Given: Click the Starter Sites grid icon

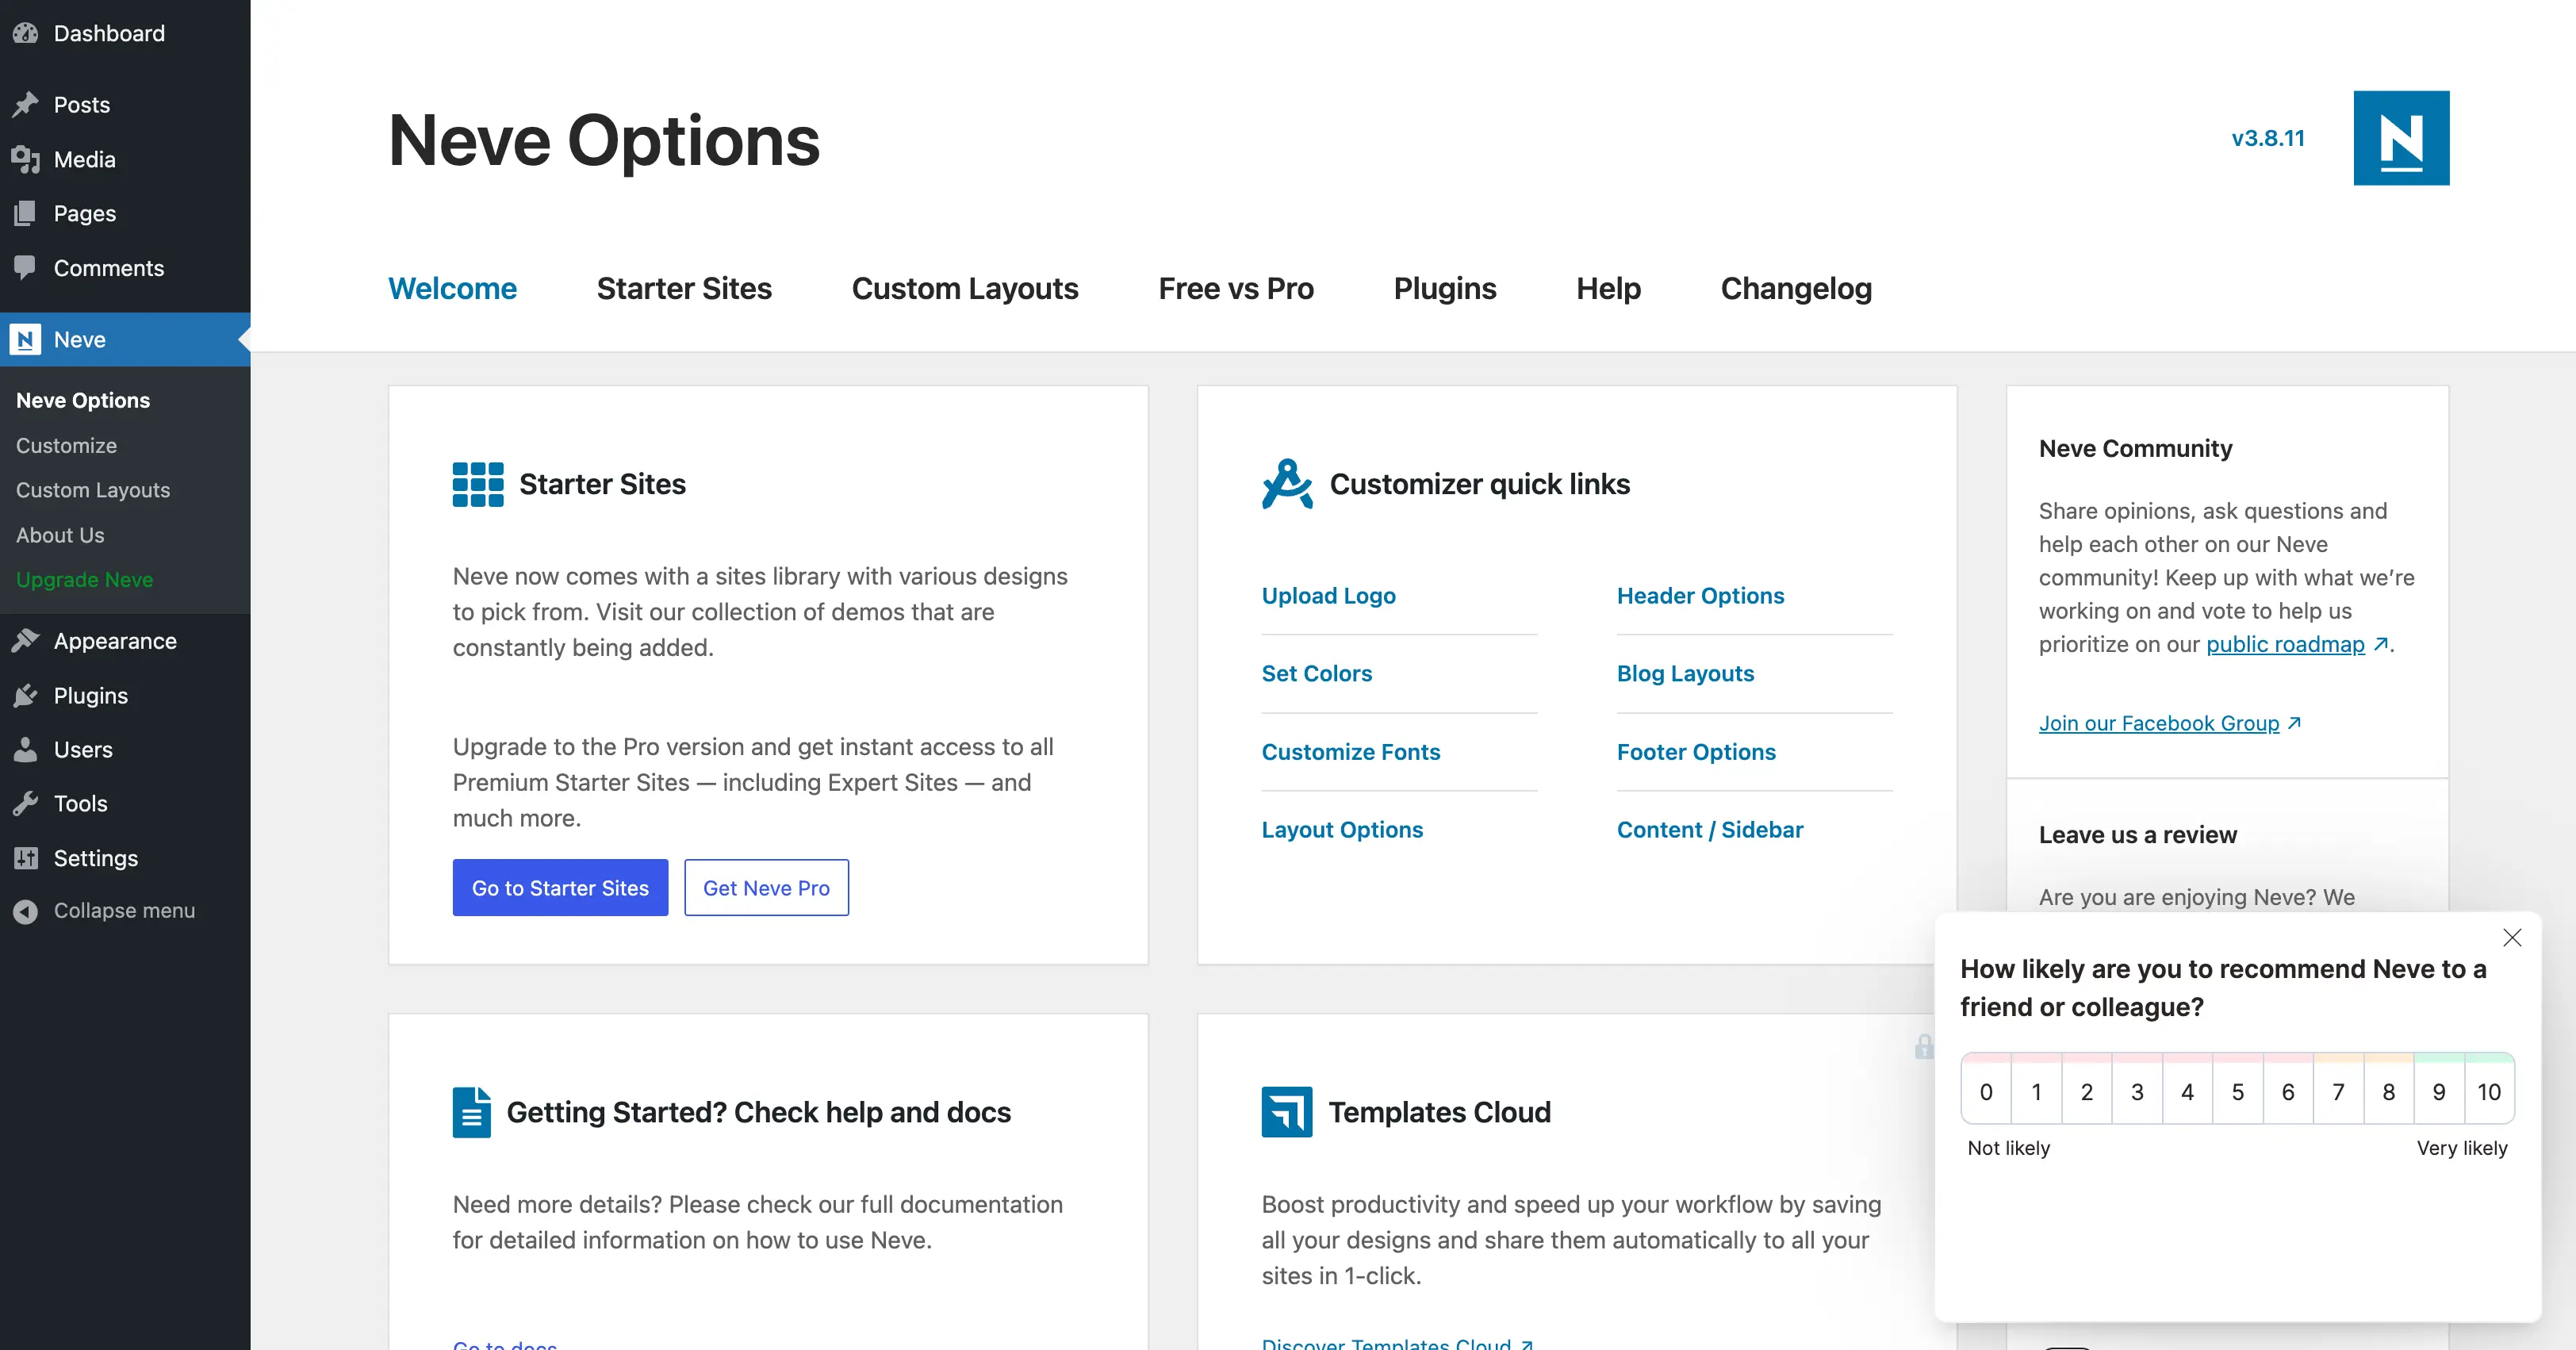Looking at the screenshot, I should click(x=478, y=484).
